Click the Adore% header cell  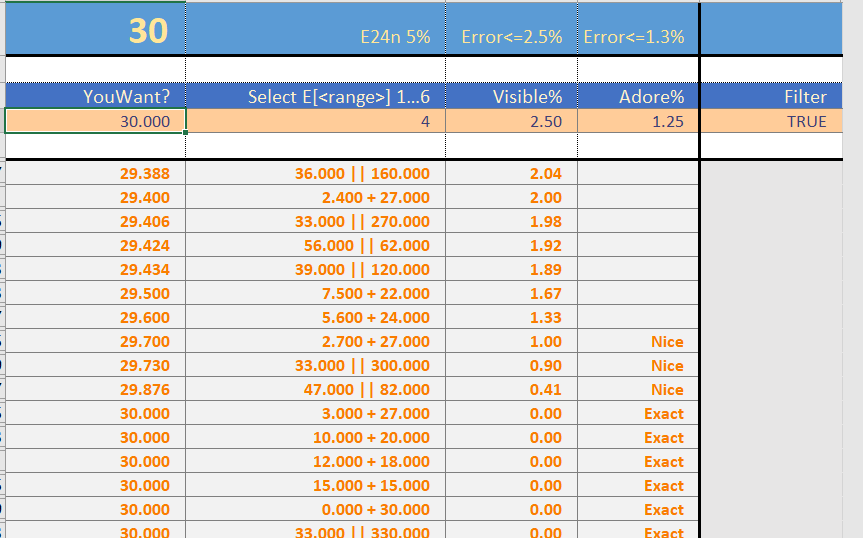(x=638, y=96)
